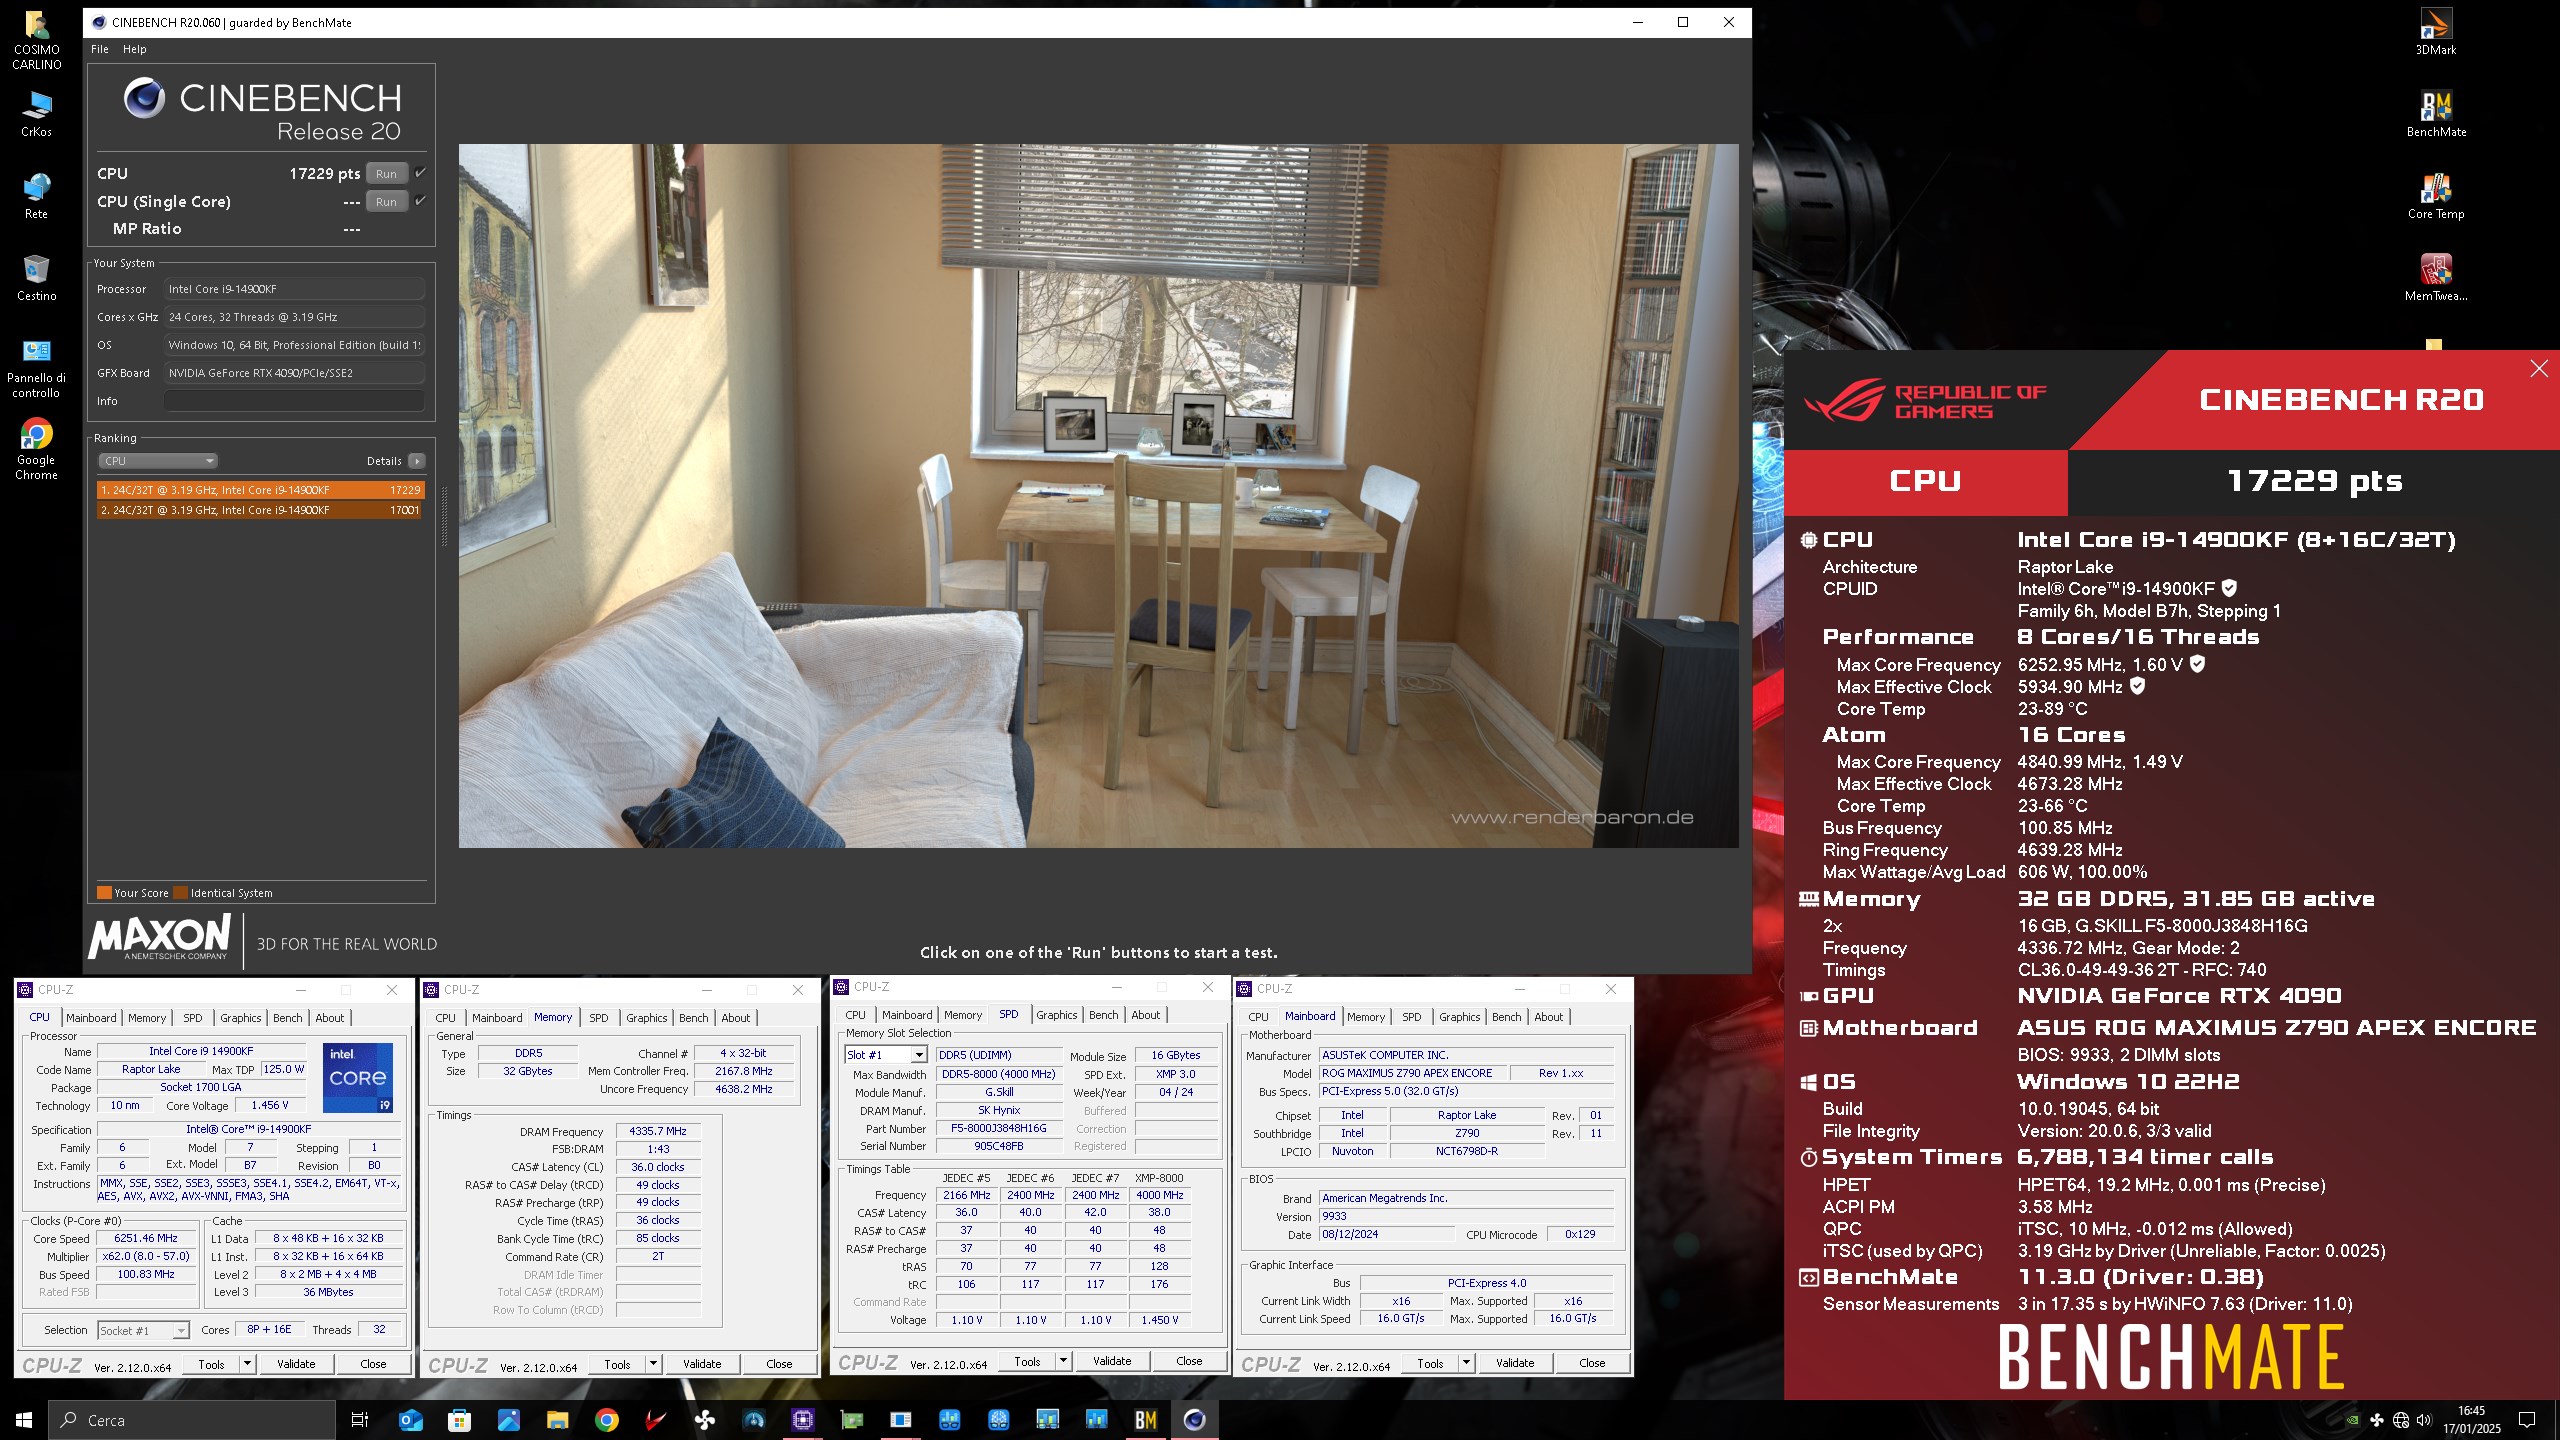
Task: Open the notification center icon
Action: click(2527, 1420)
